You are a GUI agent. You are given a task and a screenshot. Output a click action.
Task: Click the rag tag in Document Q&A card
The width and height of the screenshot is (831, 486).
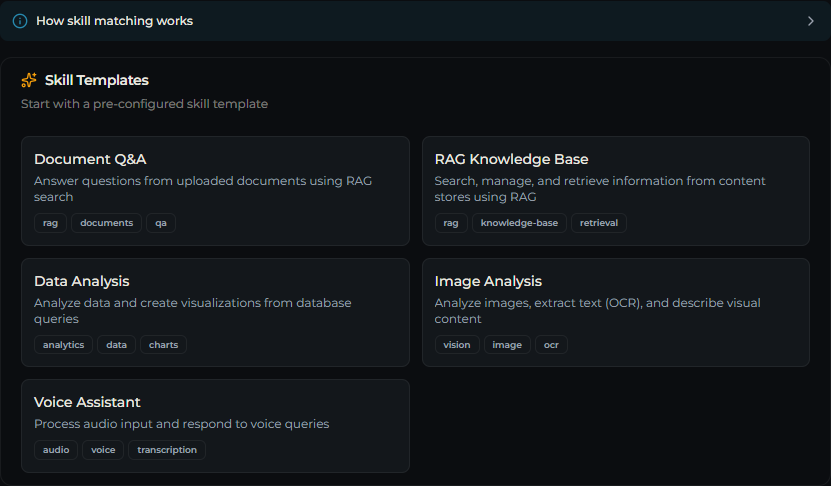(x=50, y=223)
